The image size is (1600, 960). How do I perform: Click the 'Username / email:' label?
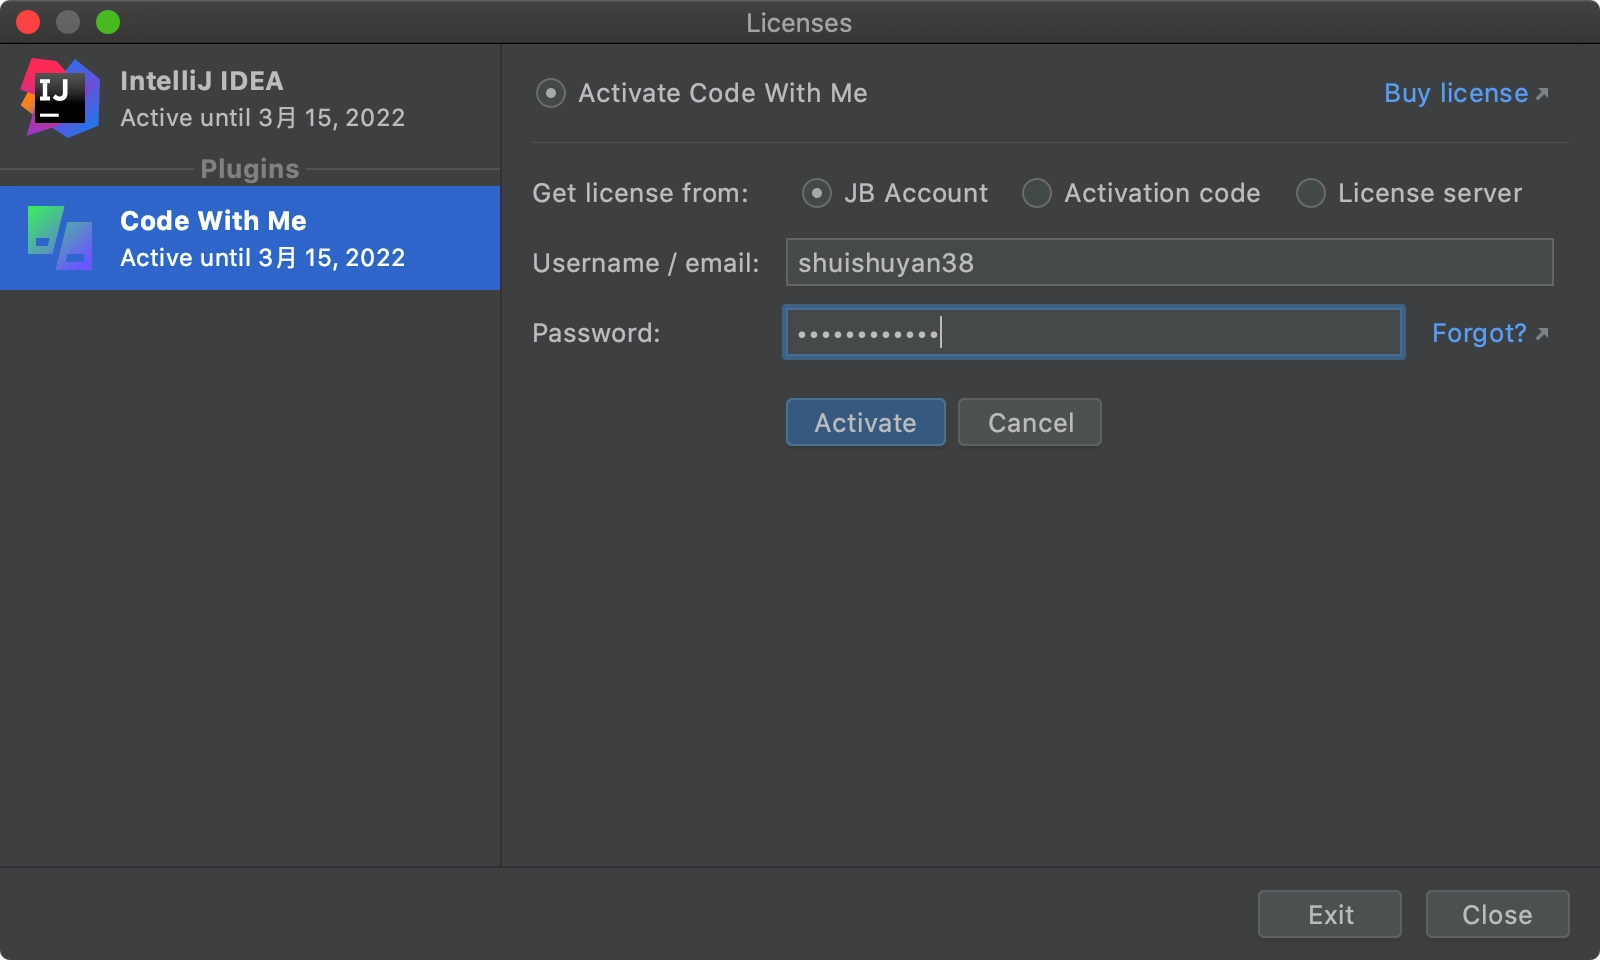click(x=646, y=263)
